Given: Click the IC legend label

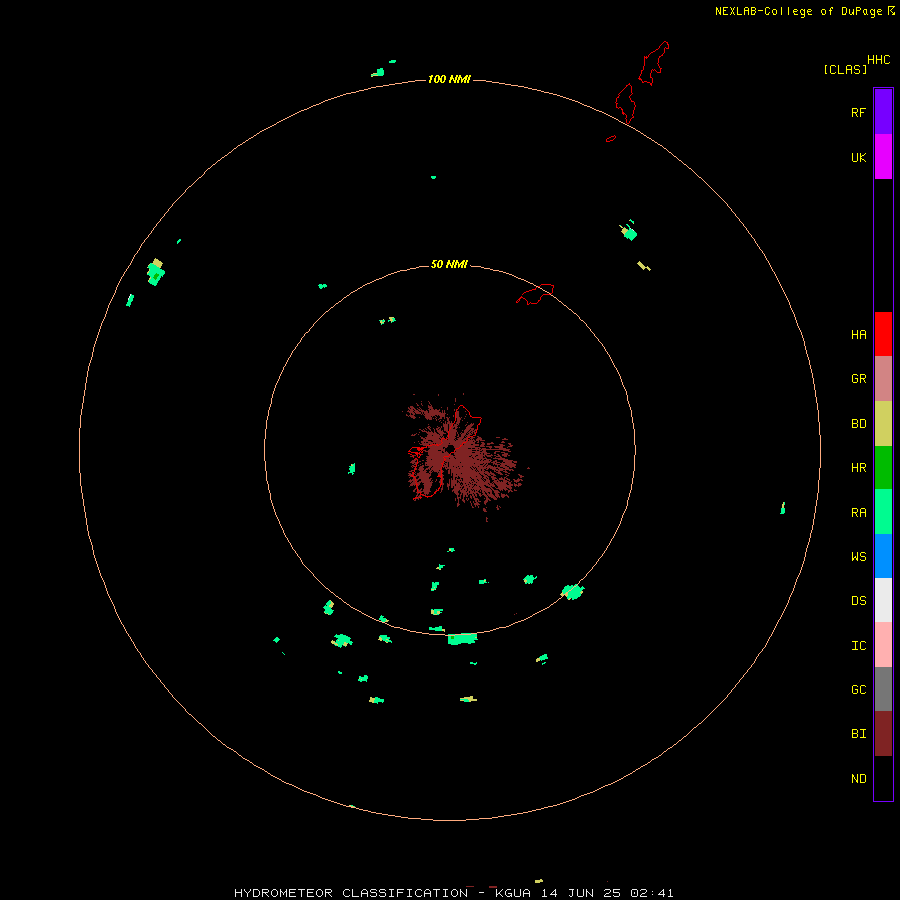Looking at the screenshot, I should click(x=858, y=645).
